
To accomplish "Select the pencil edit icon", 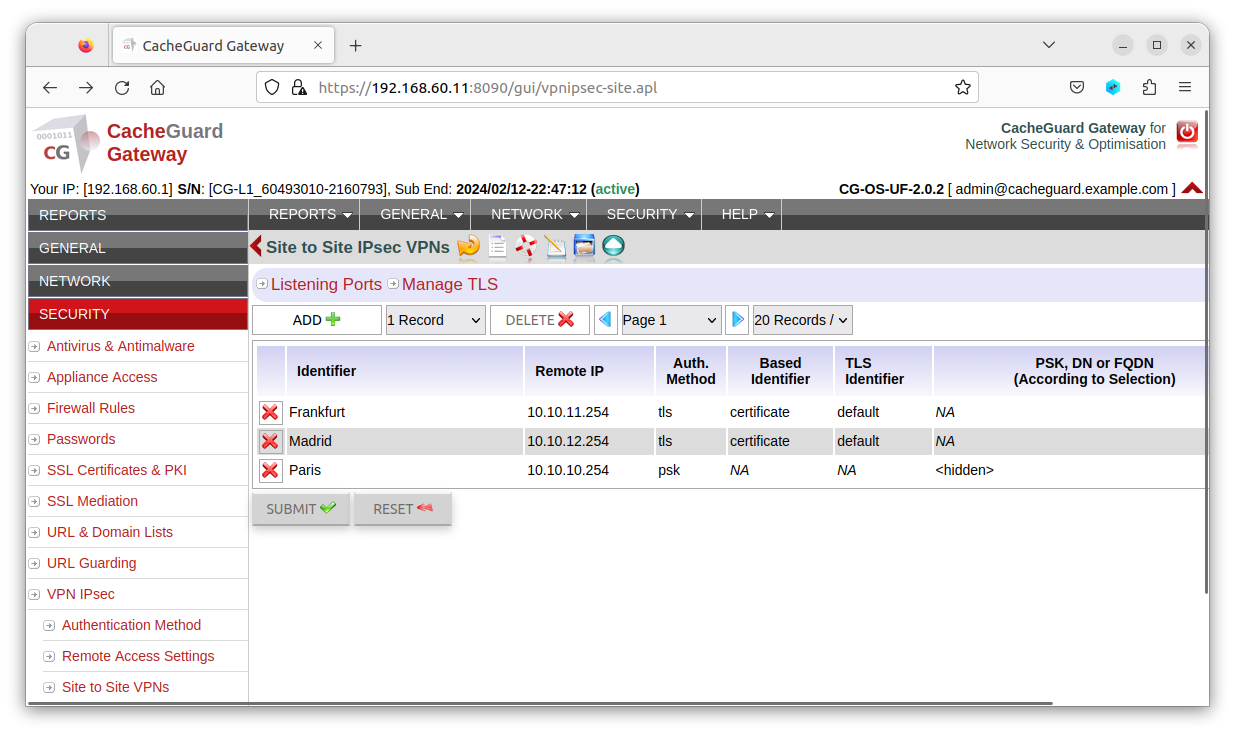I will click(555, 246).
